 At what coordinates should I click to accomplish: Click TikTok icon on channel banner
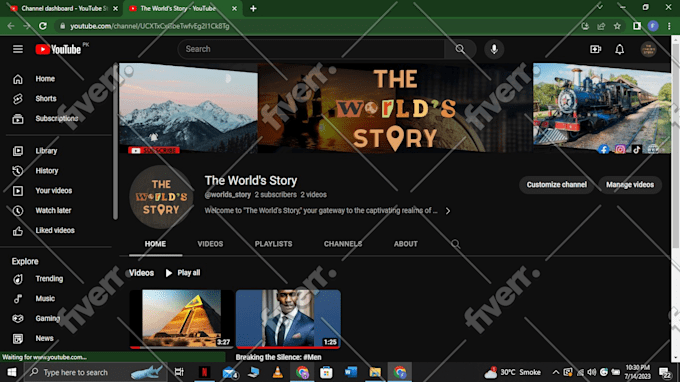coord(636,150)
